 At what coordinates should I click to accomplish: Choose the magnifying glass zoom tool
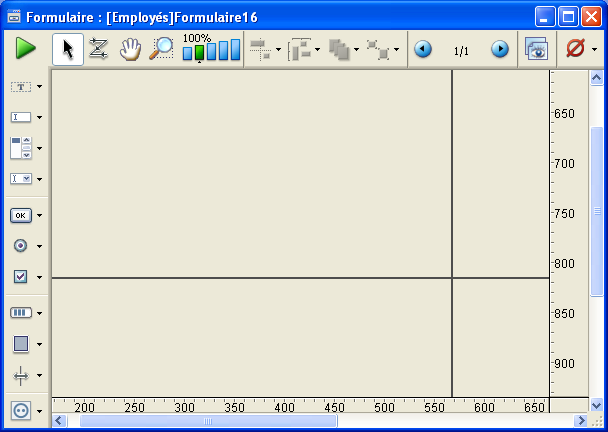pos(160,49)
